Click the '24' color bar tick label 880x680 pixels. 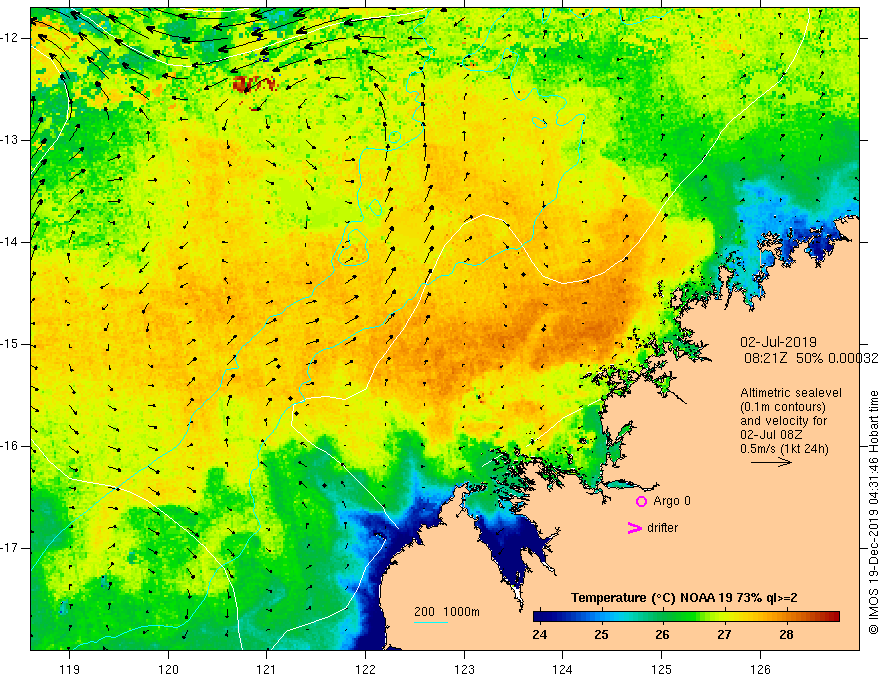click(x=539, y=635)
